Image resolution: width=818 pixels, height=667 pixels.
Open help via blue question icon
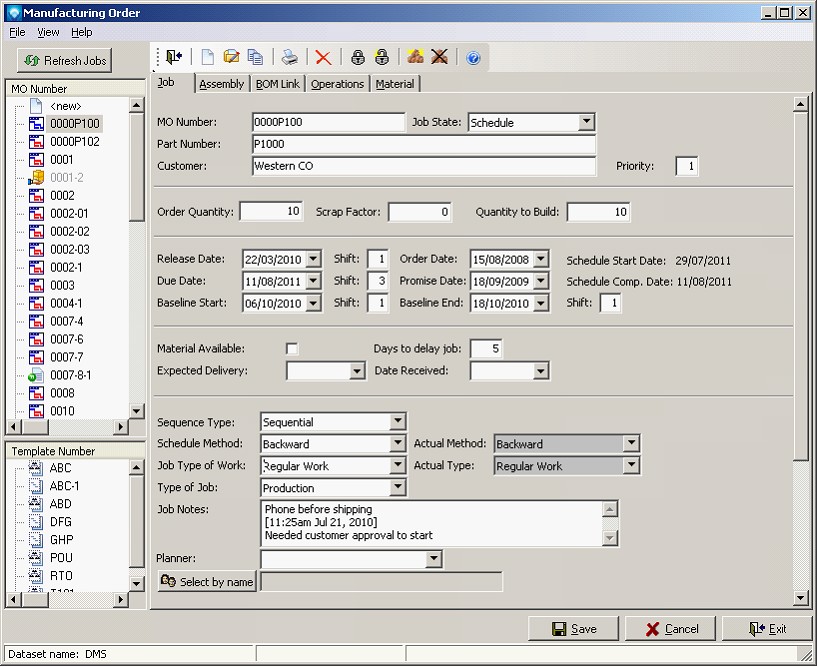pos(473,58)
